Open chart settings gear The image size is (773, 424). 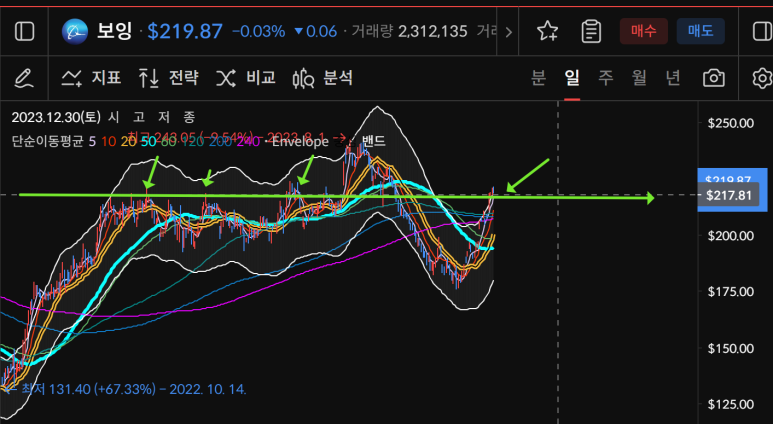[762, 78]
